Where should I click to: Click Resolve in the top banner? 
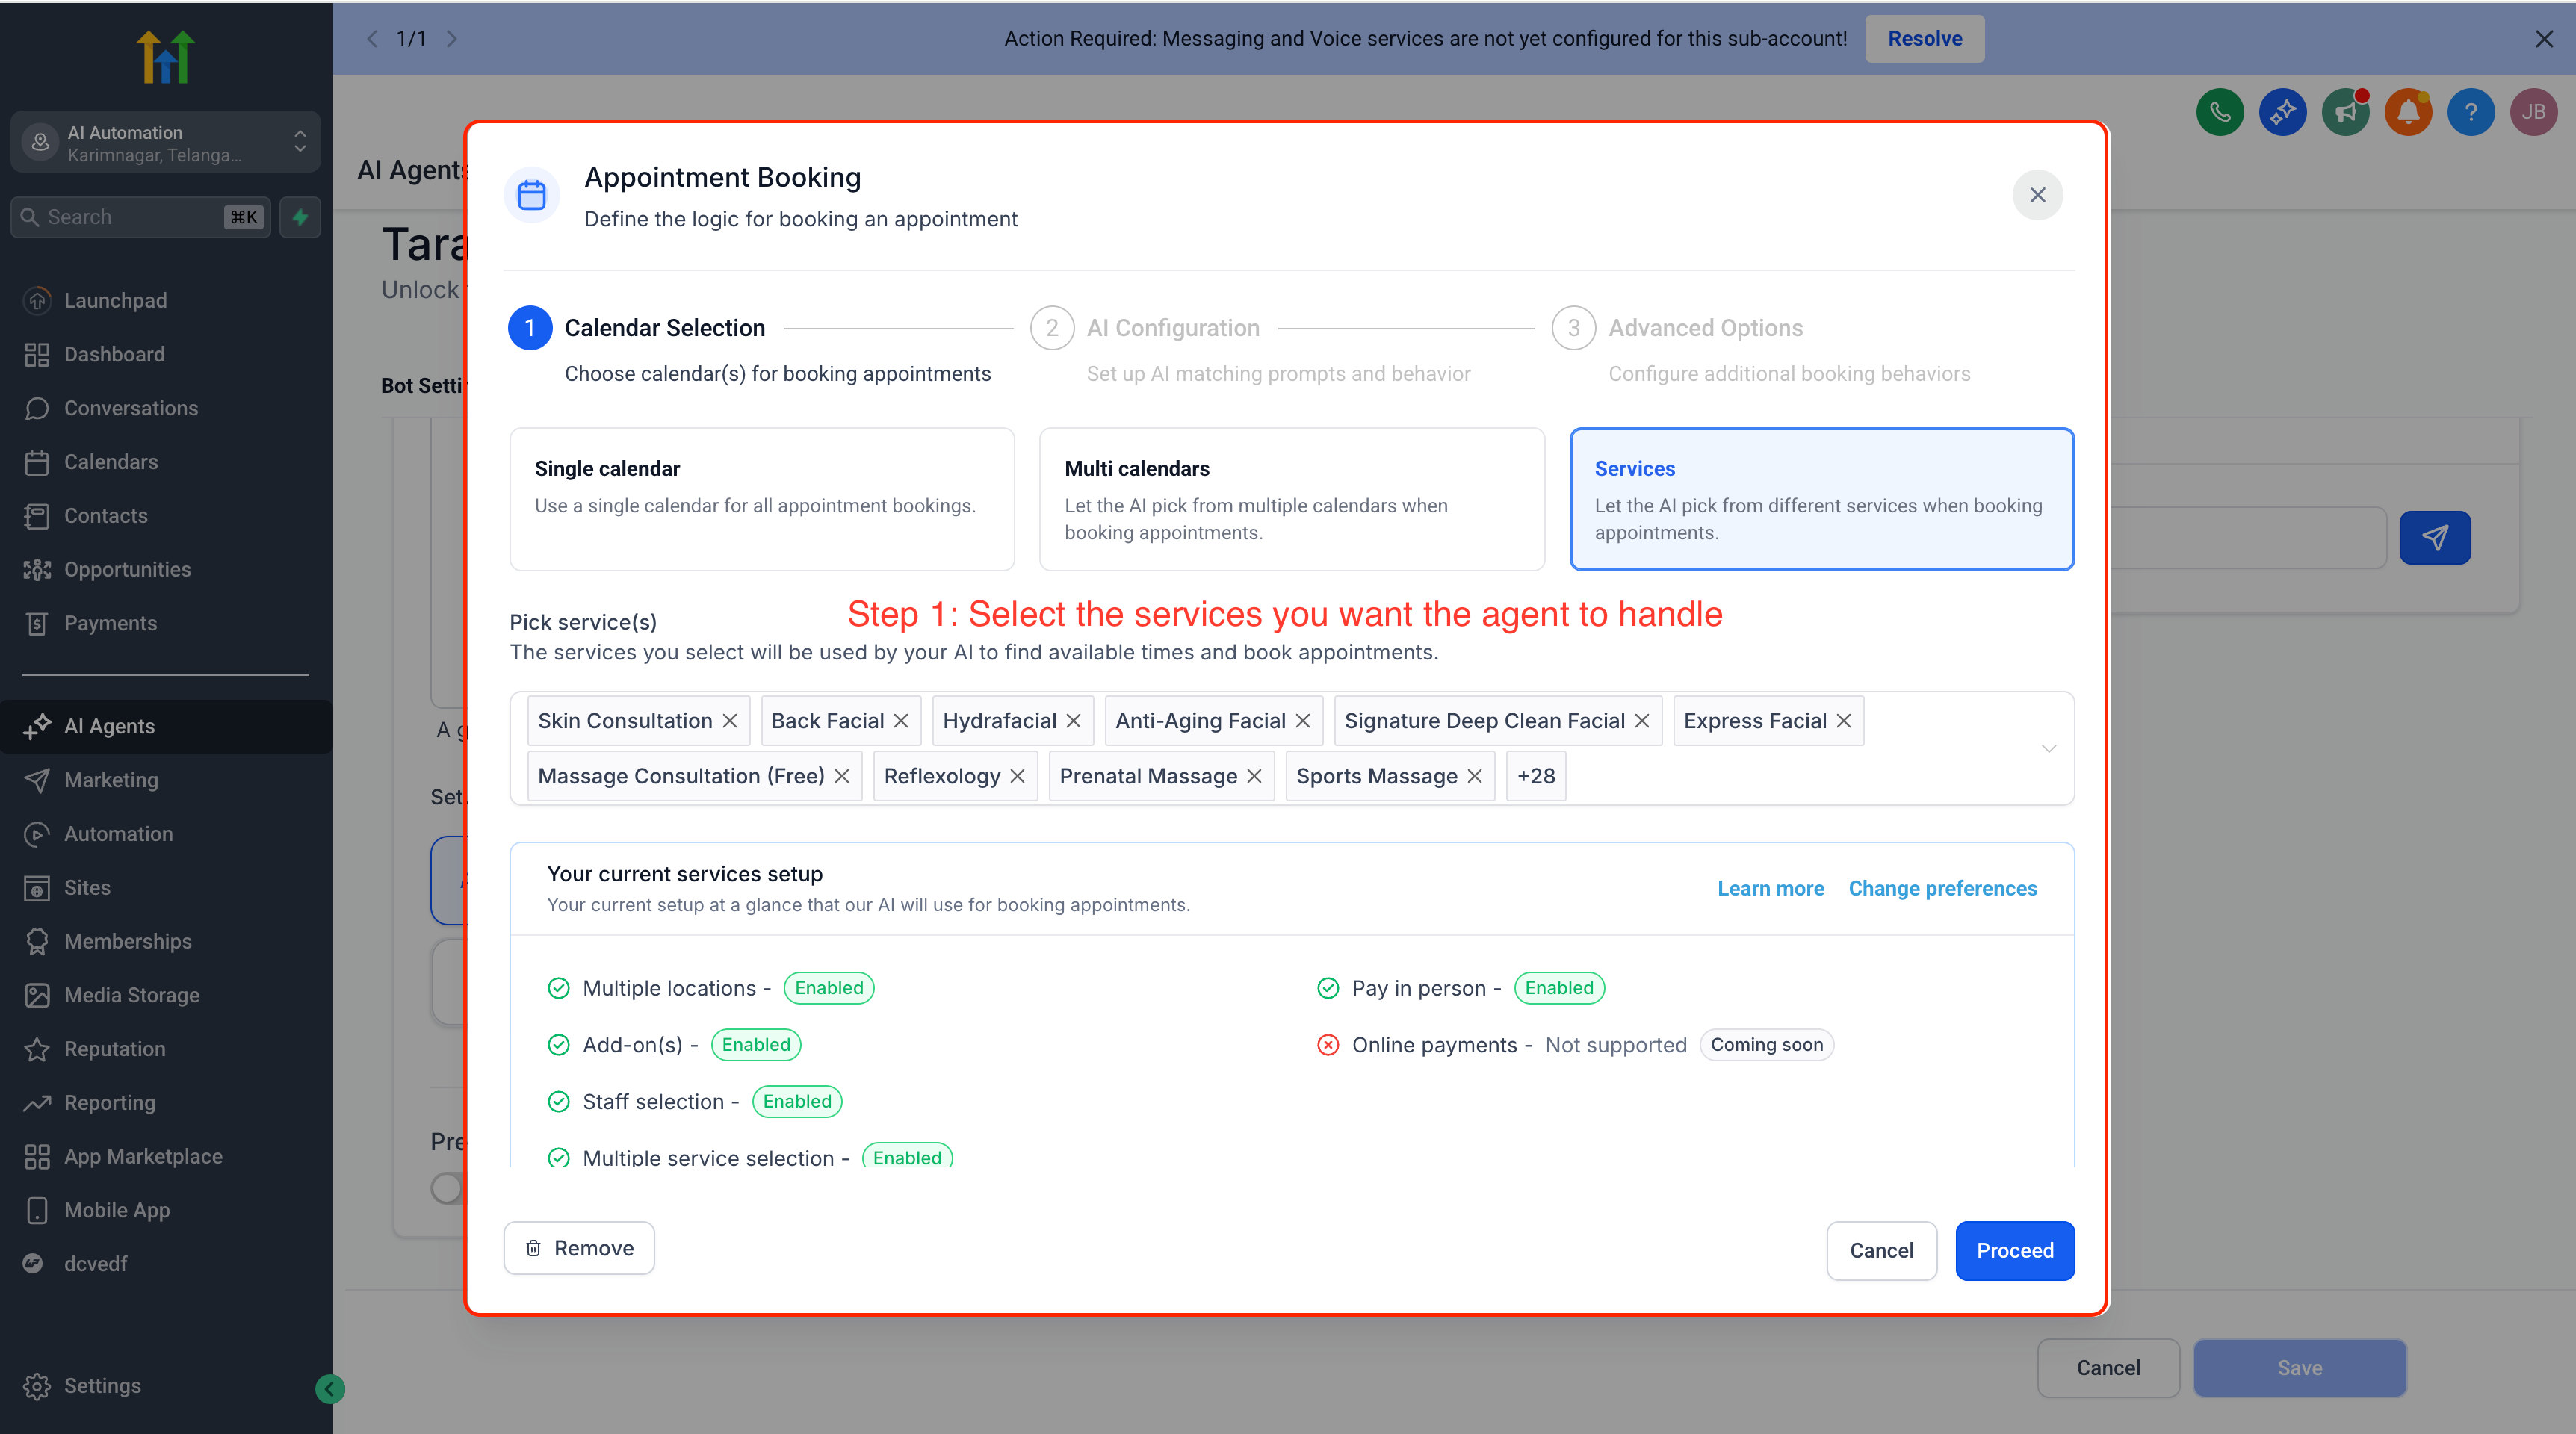point(1924,39)
